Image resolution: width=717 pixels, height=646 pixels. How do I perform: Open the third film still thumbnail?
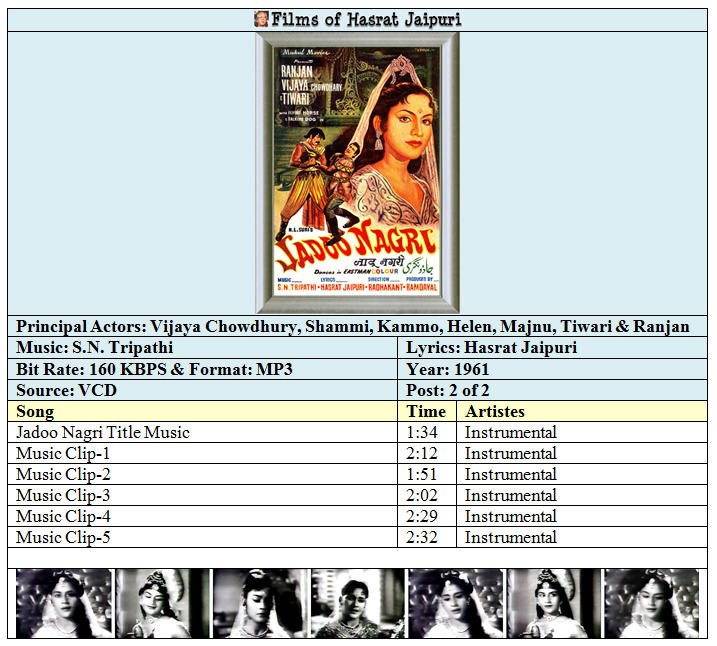pos(261,603)
